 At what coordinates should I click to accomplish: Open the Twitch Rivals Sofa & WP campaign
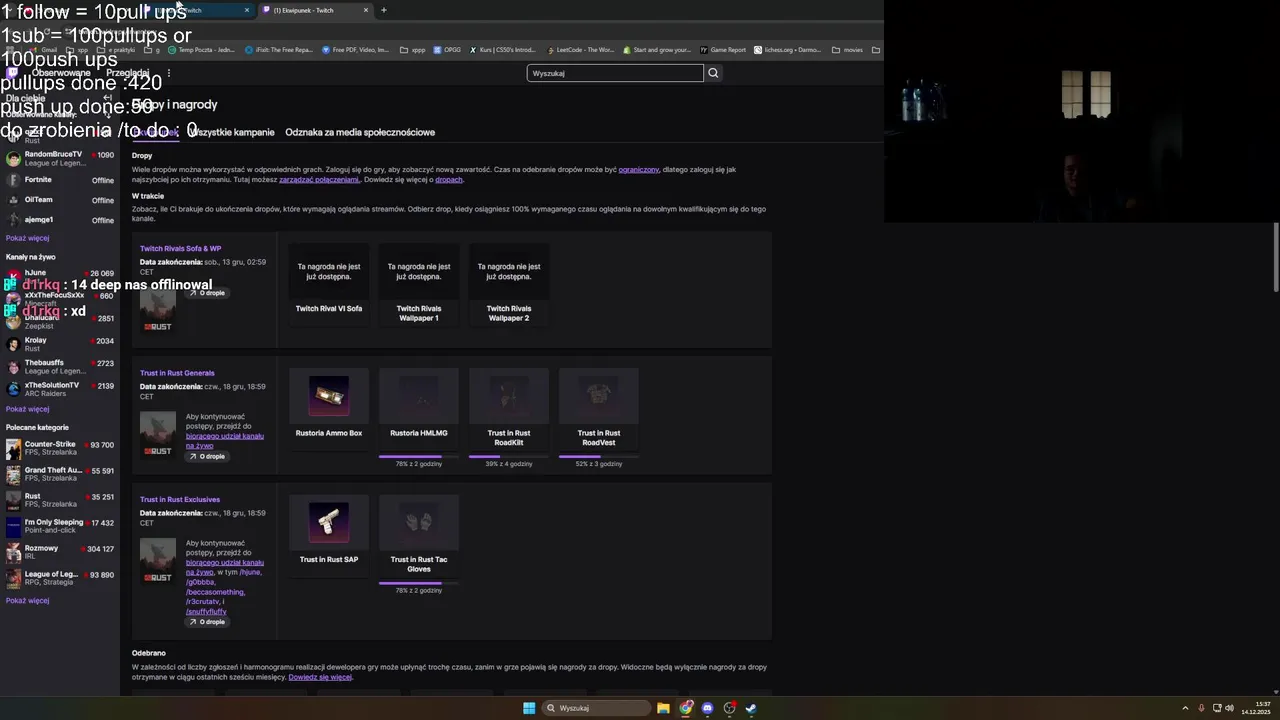tap(180, 248)
